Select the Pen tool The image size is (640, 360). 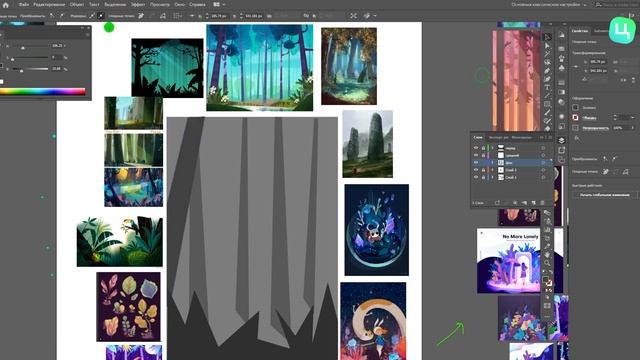pos(547,71)
